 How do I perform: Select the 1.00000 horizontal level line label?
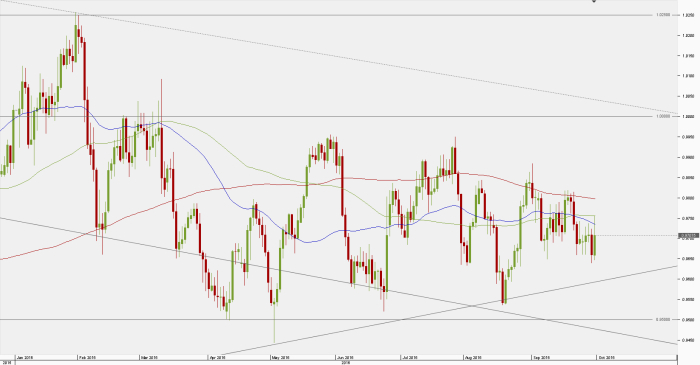point(663,116)
